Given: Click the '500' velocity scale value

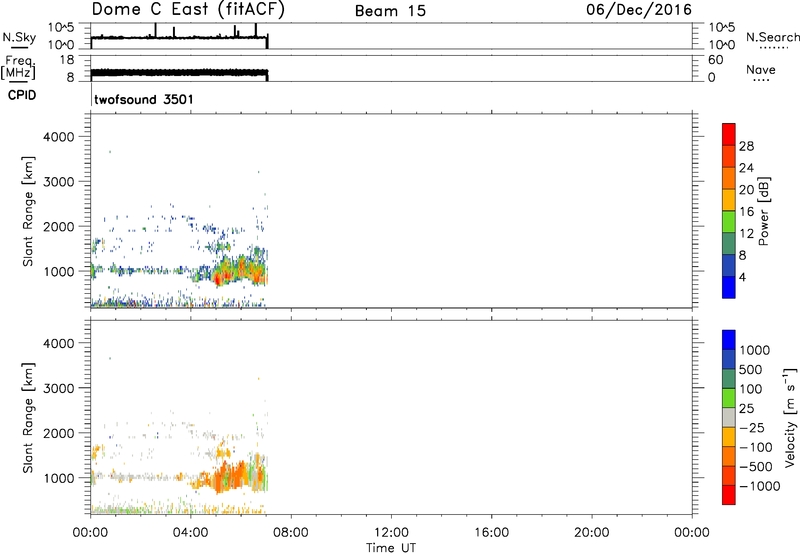Looking at the screenshot, I should [x=751, y=370].
